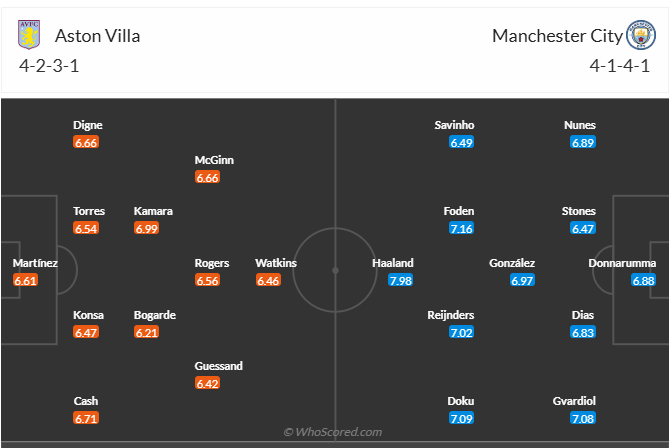Select Kamara's 6.99 rating badge
The height and width of the screenshot is (448, 672).
pos(147,229)
